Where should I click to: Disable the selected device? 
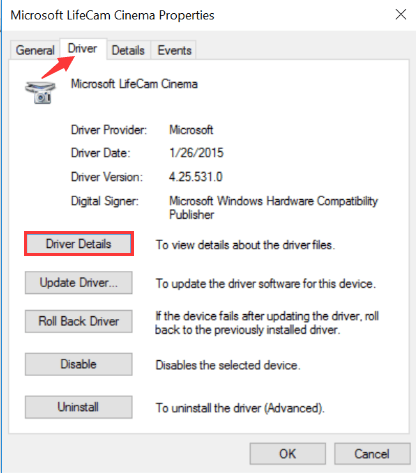pyautogui.click(x=79, y=364)
